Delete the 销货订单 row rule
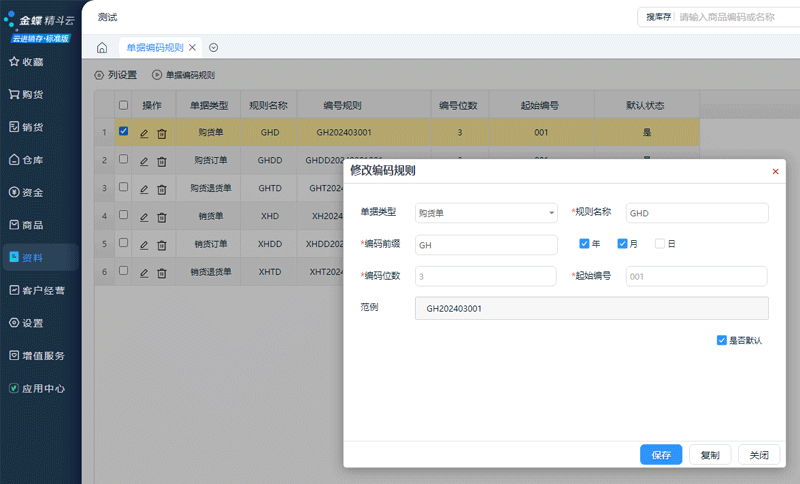800x484 pixels. [x=162, y=245]
